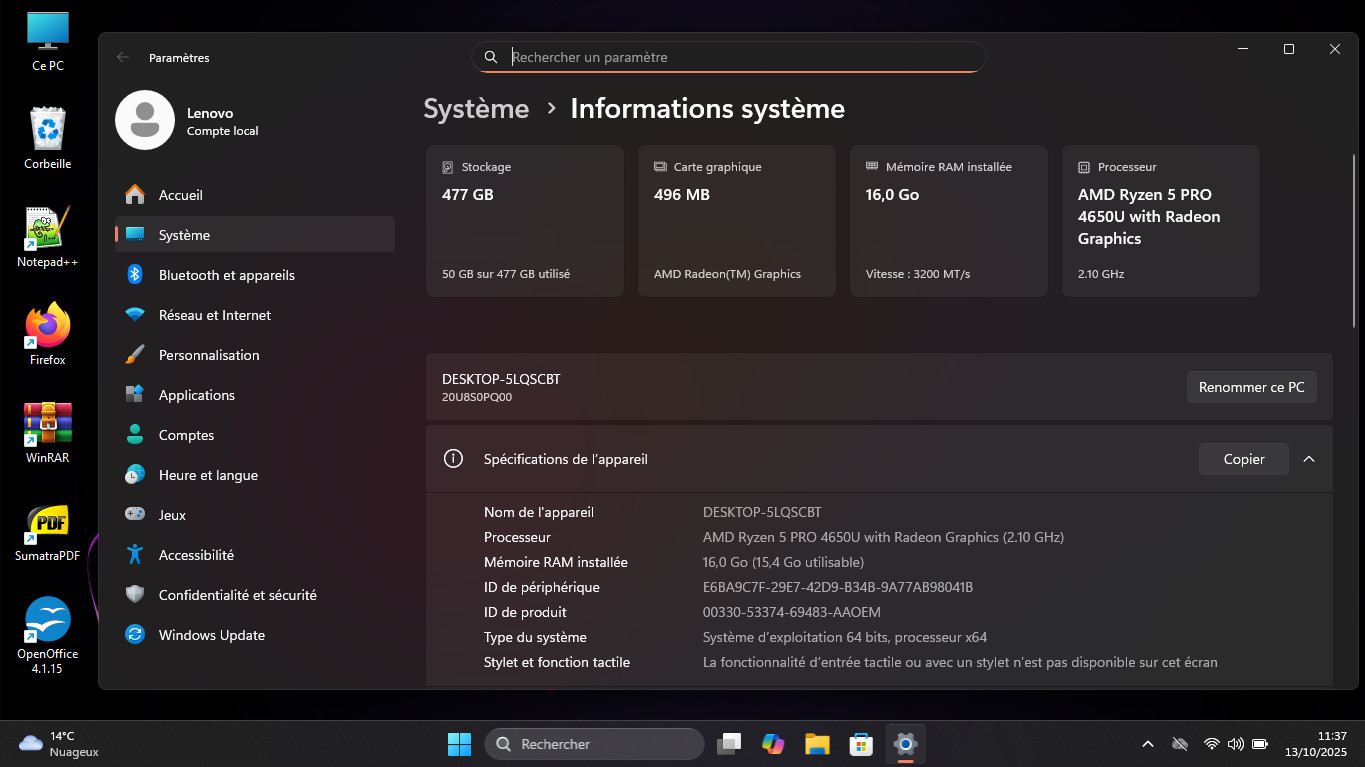Select Accueil in the sidebar
This screenshot has width=1365, height=767.
coord(180,195)
